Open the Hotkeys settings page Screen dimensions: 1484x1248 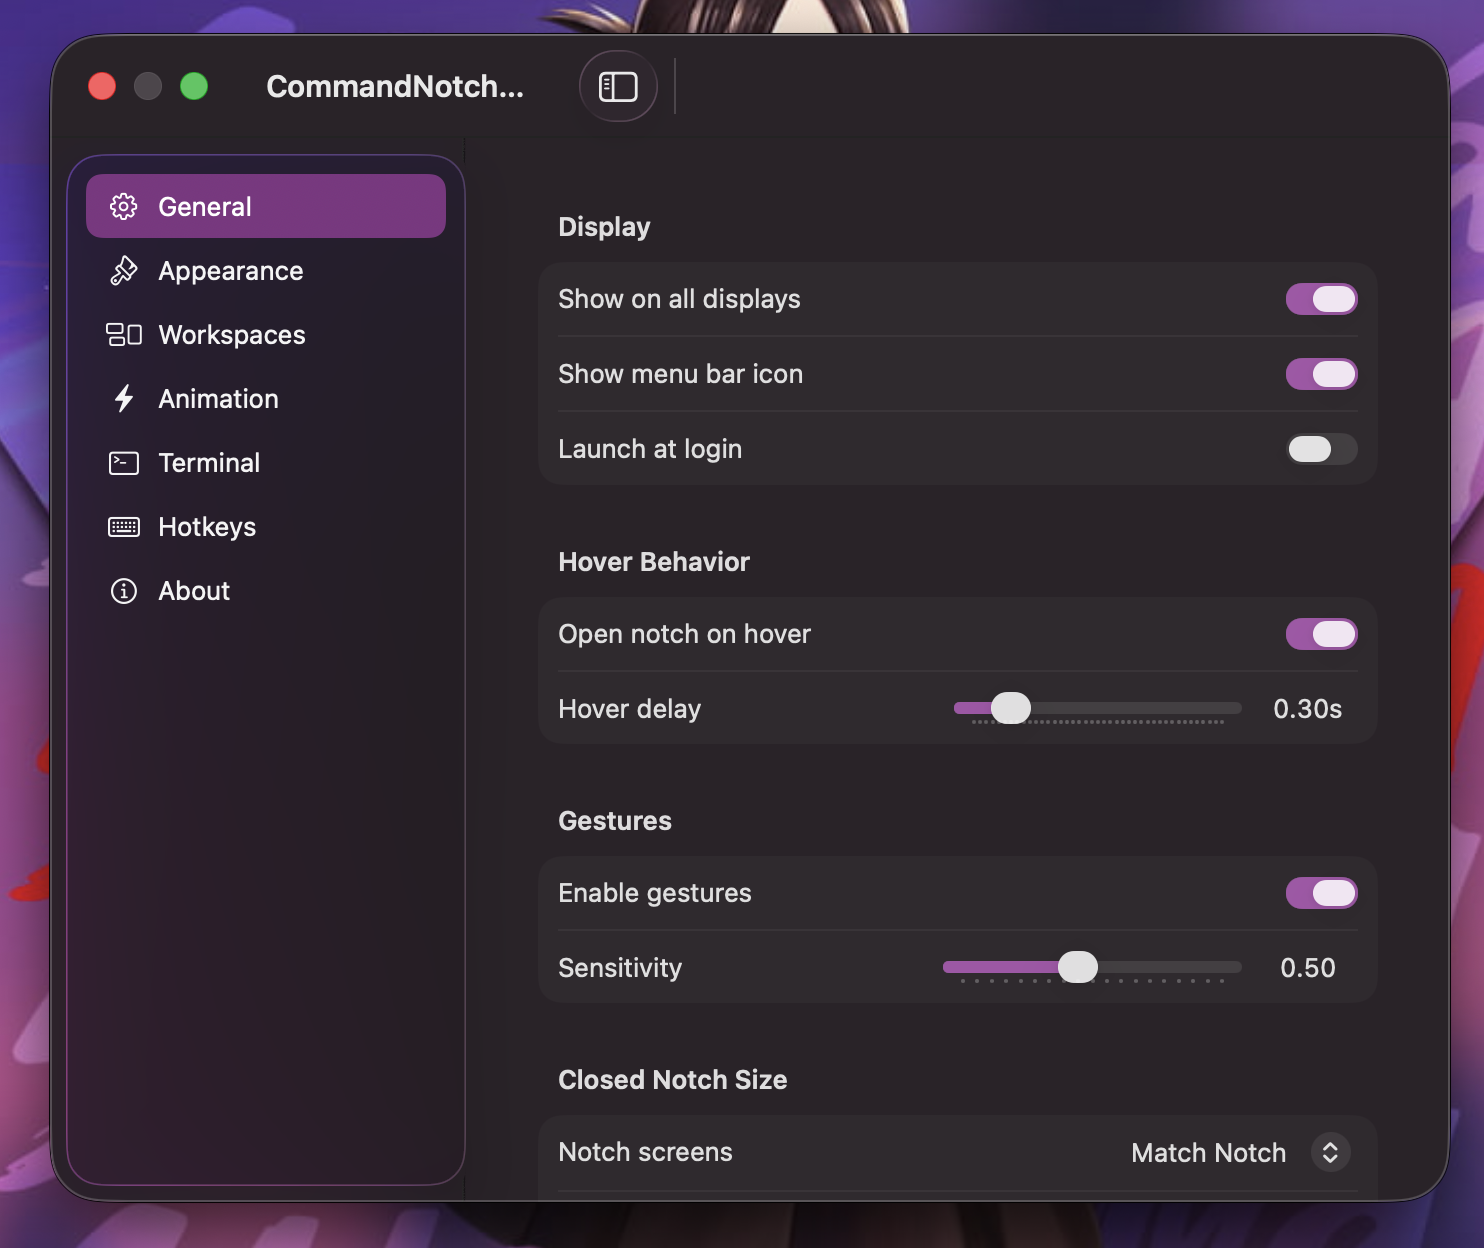pyautogui.click(x=206, y=526)
